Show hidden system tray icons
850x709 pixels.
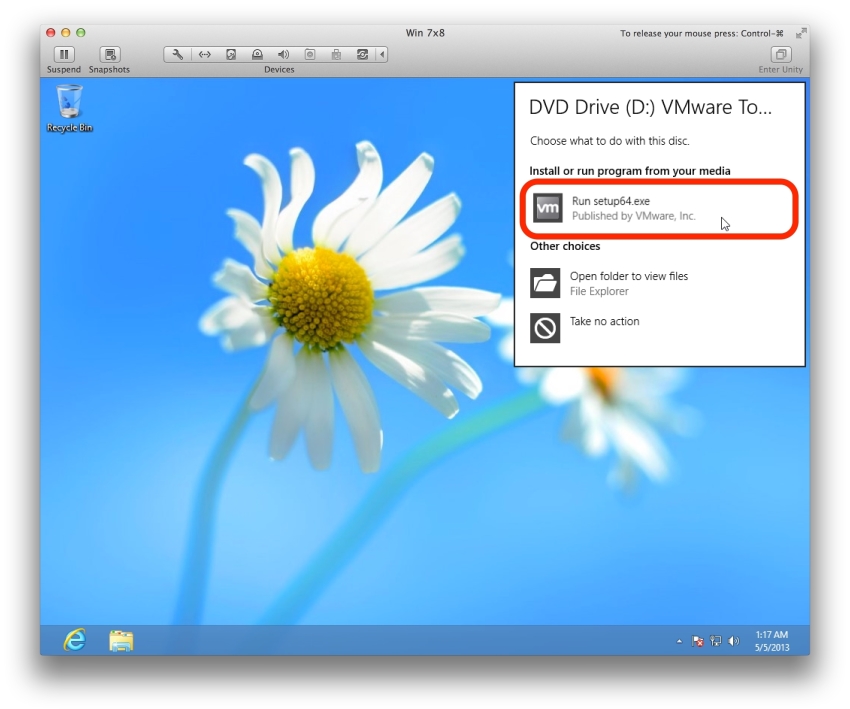tap(680, 640)
